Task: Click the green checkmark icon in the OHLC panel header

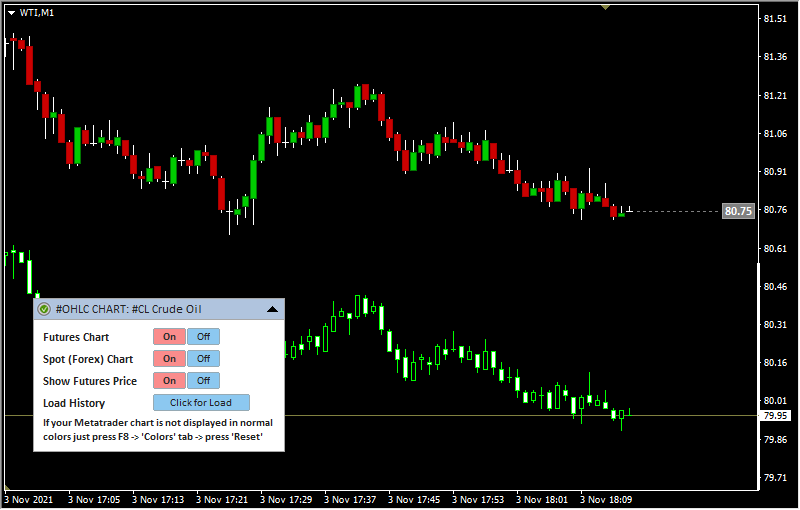Action: pyautogui.click(x=44, y=310)
